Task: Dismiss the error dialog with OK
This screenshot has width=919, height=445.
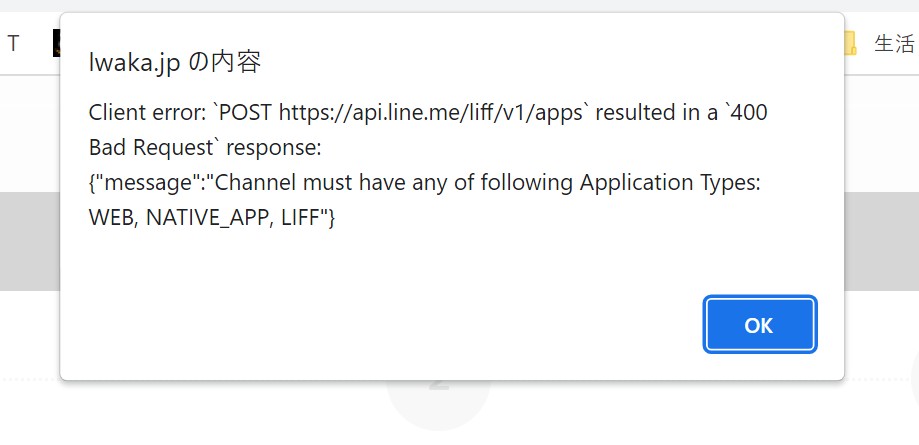Action: coord(760,325)
